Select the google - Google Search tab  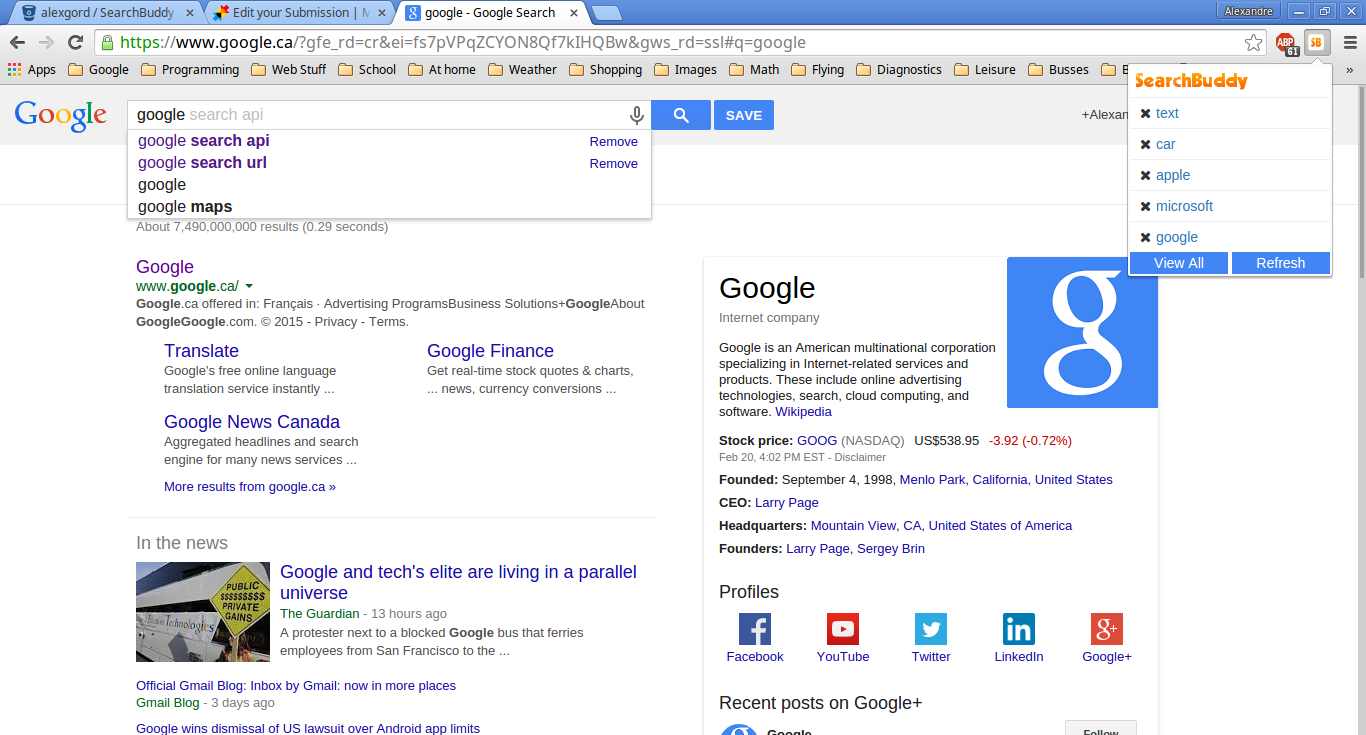point(490,13)
